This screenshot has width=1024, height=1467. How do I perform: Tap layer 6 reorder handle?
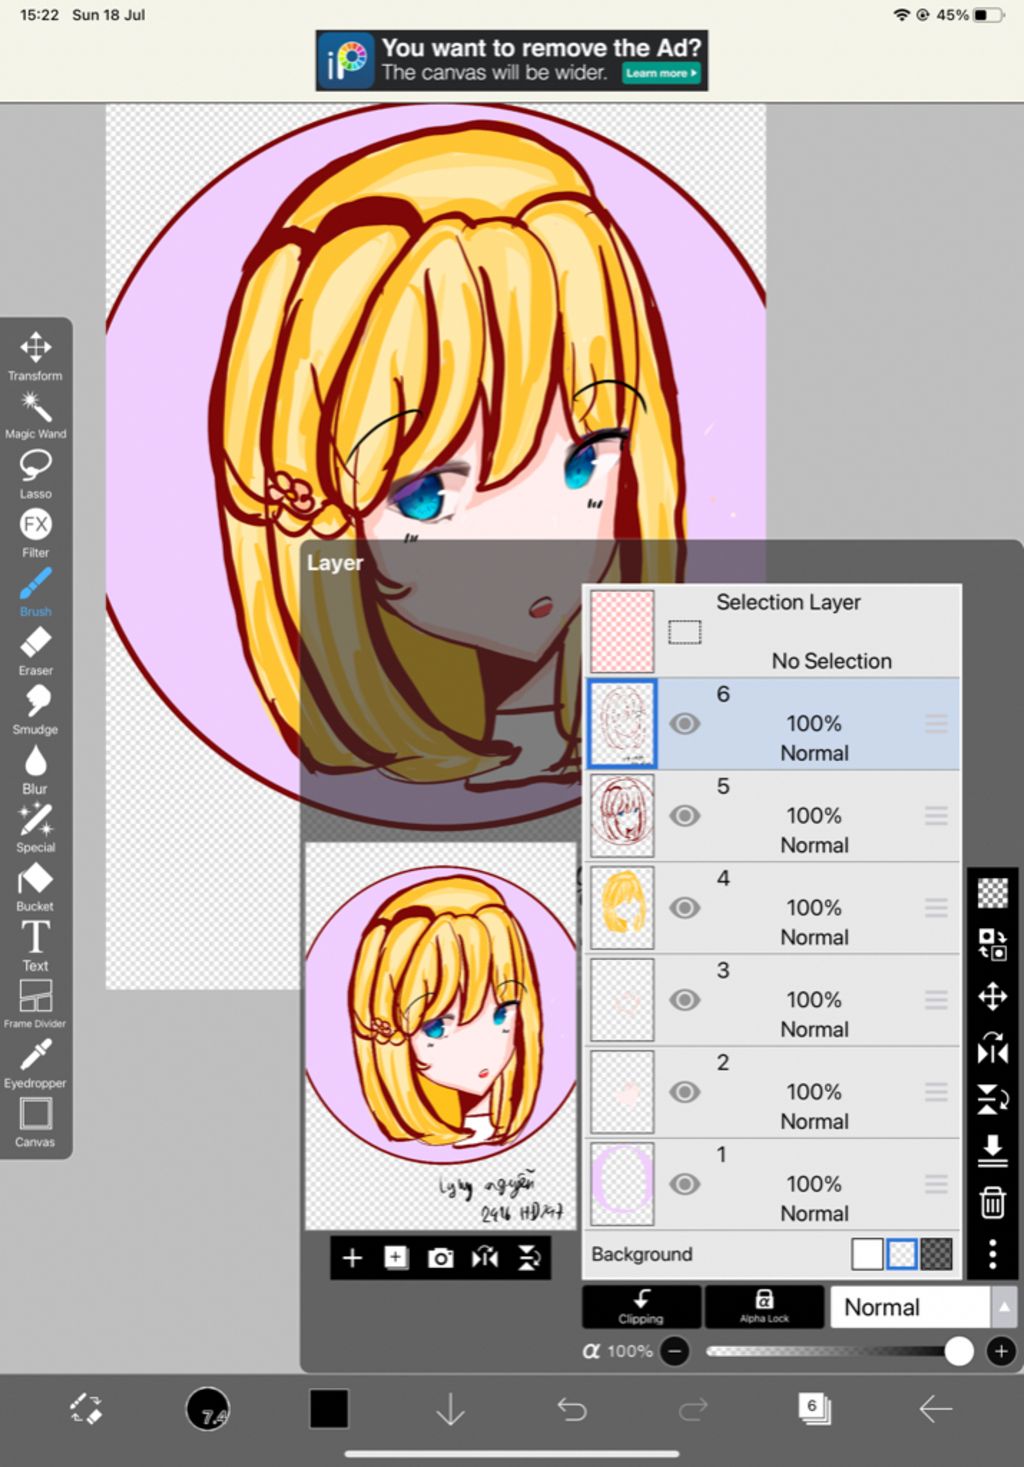click(x=936, y=723)
